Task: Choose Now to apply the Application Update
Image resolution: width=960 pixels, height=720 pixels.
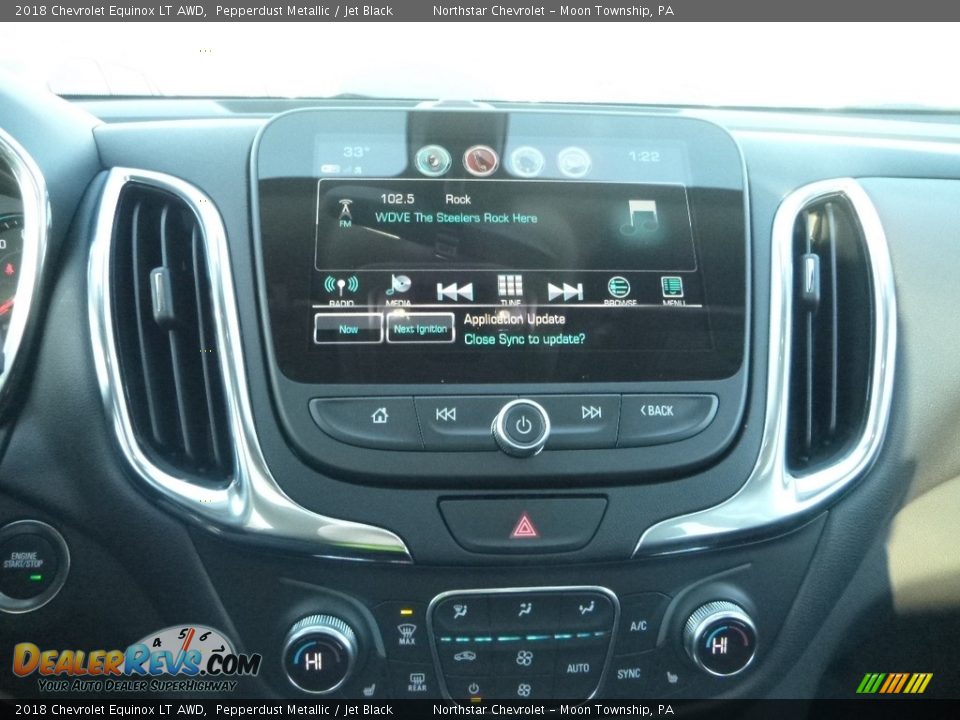Action: (x=349, y=328)
